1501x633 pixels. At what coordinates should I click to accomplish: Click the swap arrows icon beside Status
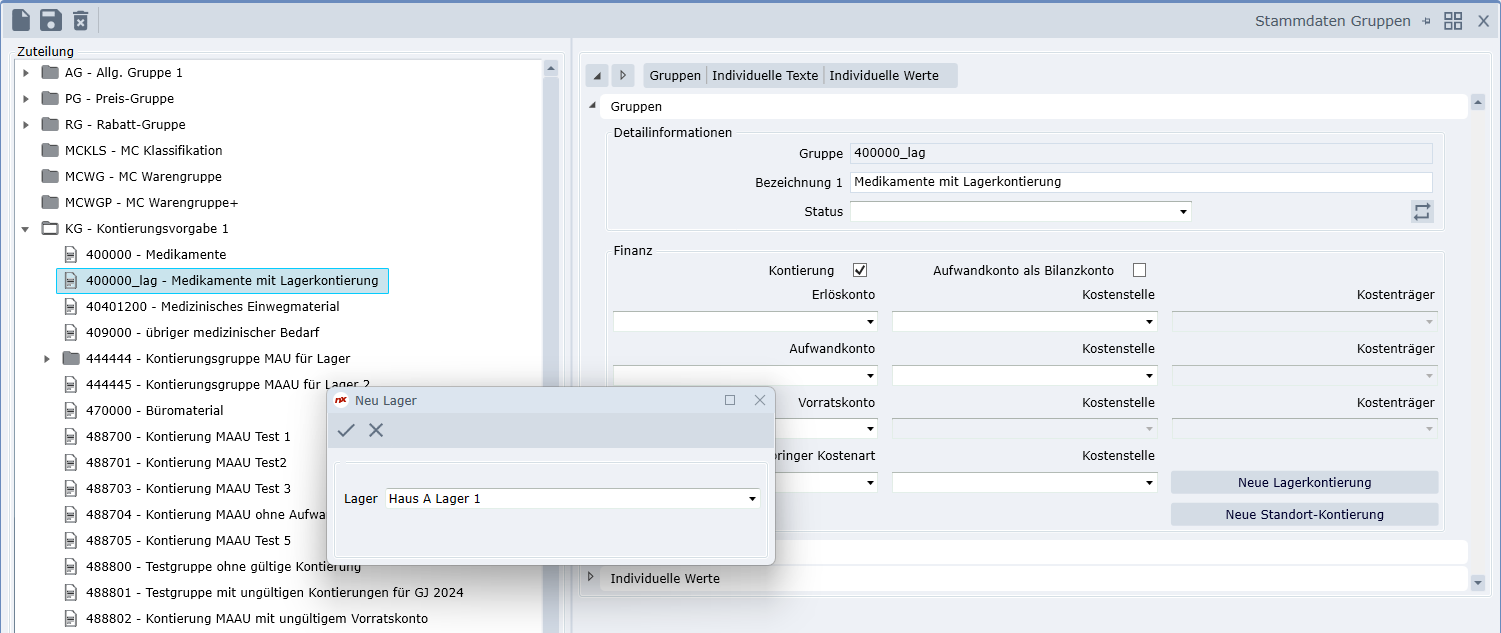tap(1422, 212)
